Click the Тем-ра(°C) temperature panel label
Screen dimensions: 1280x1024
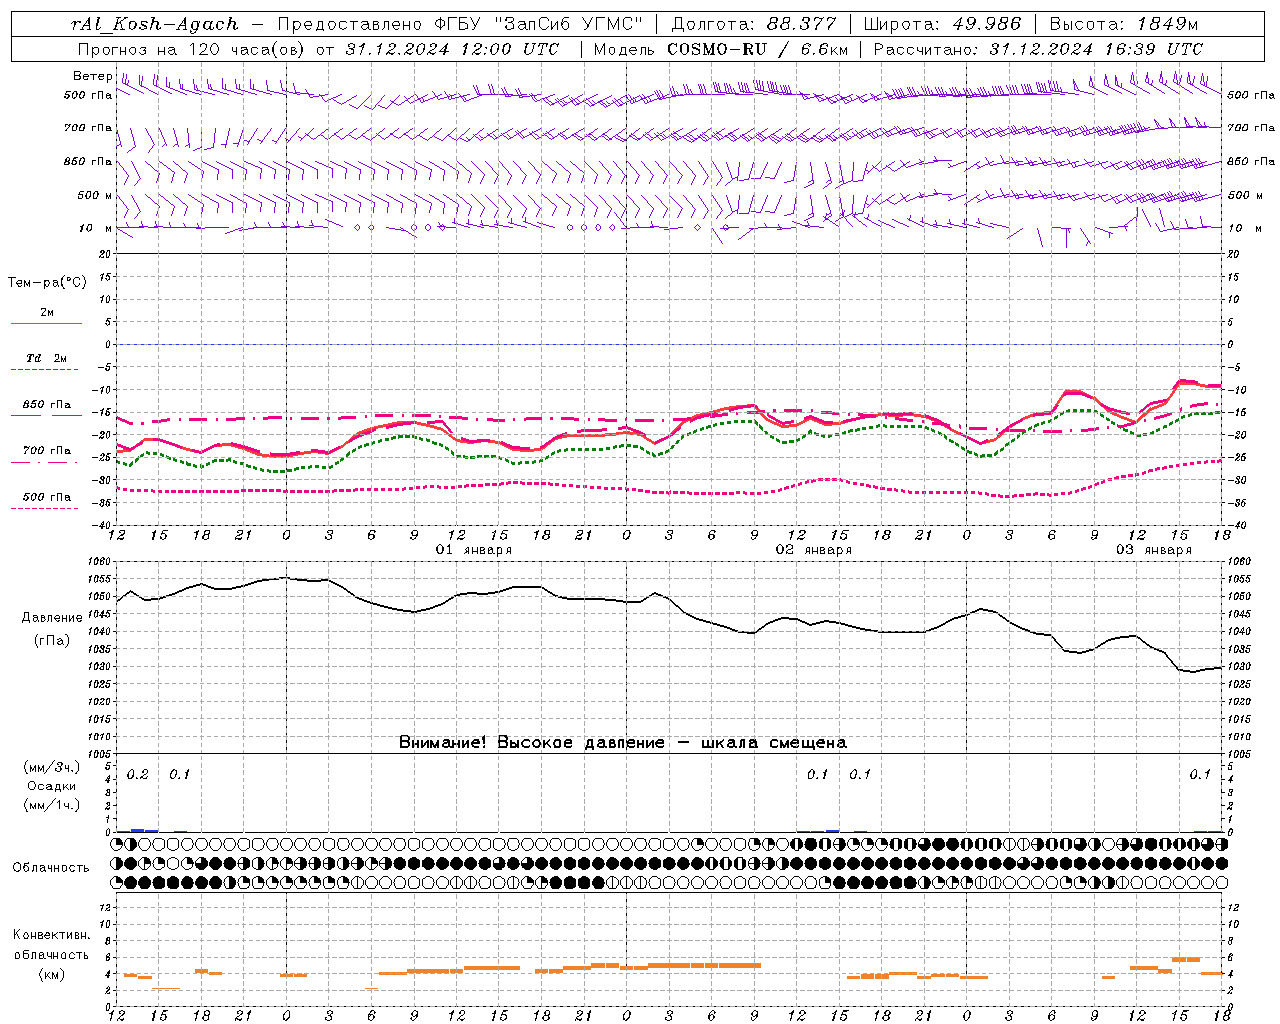click(x=47, y=283)
